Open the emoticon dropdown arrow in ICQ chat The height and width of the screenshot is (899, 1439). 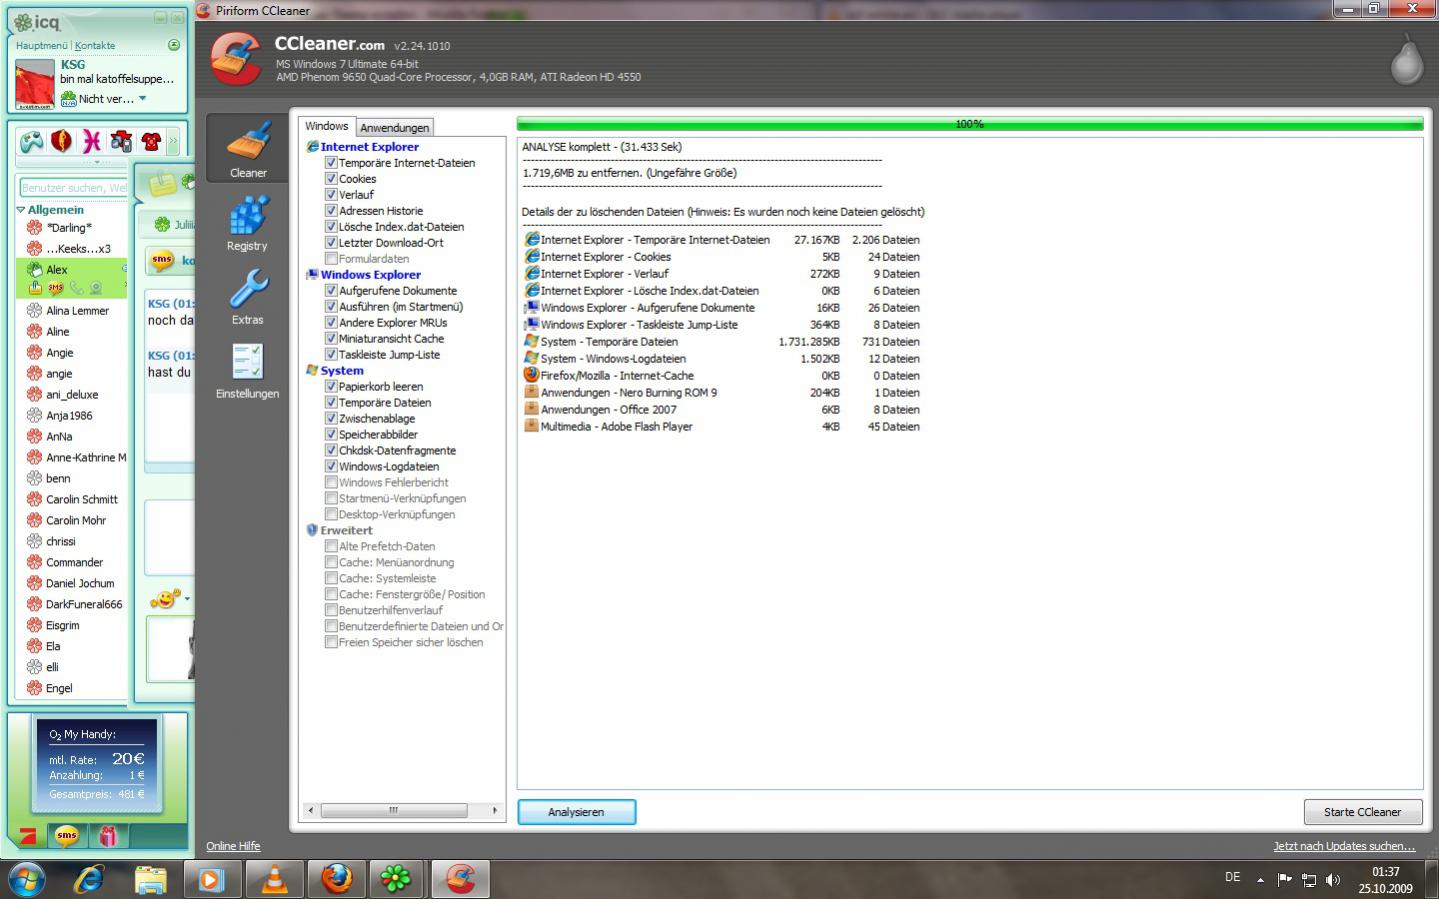(x=187, y=599)
